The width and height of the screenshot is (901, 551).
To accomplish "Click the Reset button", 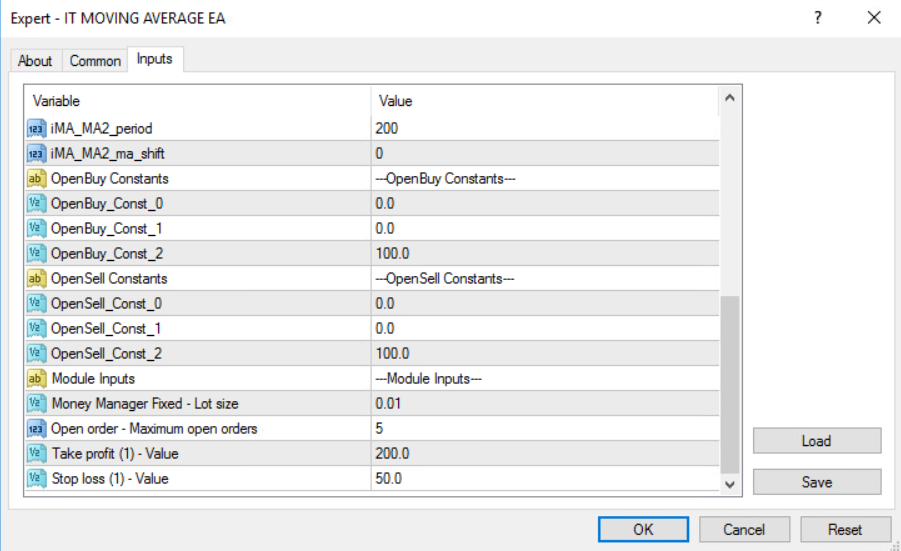I will pyautogui.click(x=845, y=529).
